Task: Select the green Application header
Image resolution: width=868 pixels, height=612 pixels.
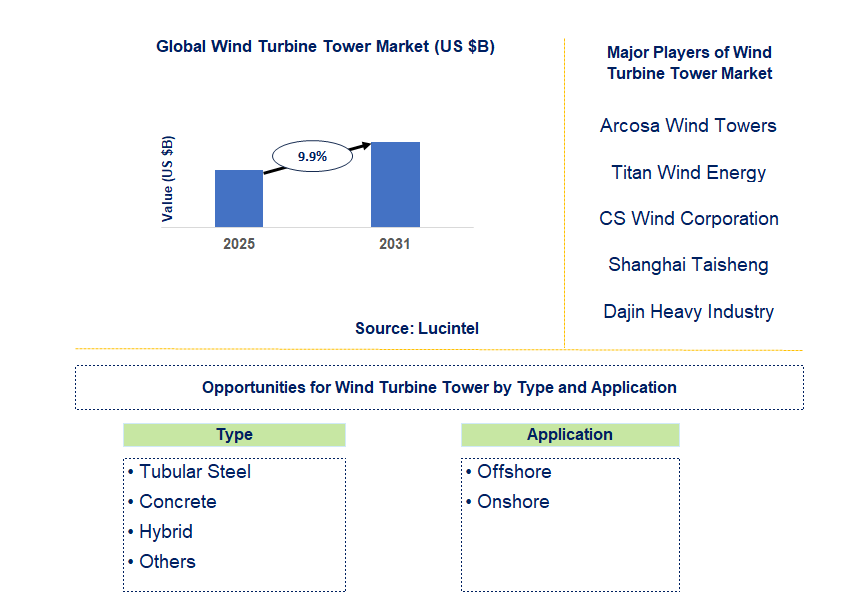Action: tap(570, 435)
